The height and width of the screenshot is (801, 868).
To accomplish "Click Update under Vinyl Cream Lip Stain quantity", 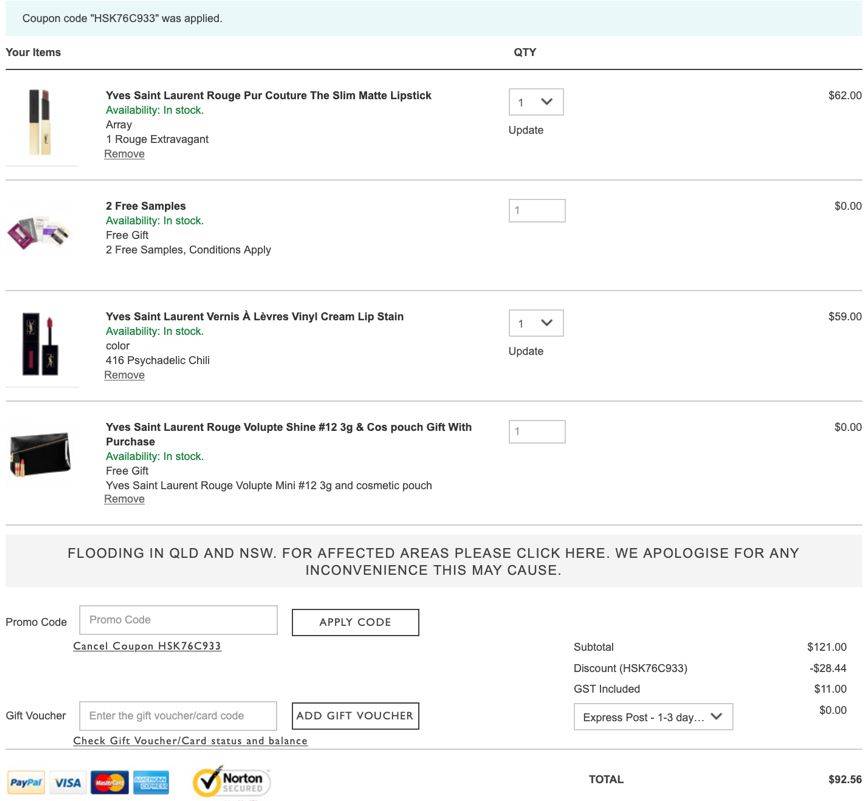I will (x=526, y=351).
